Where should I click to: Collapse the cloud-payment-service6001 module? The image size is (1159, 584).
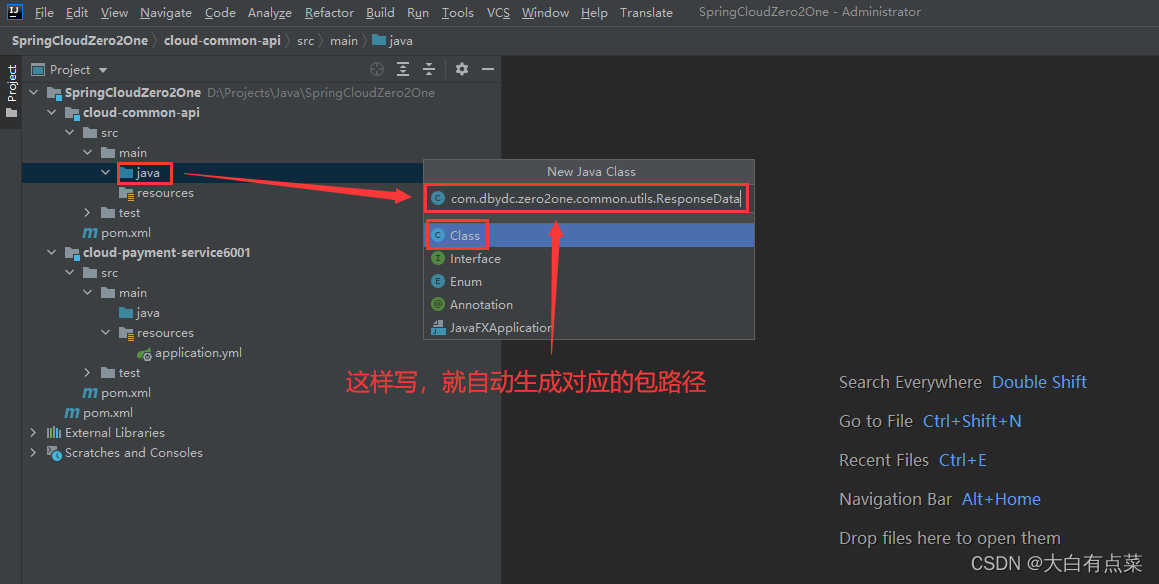tap(51, 252)
